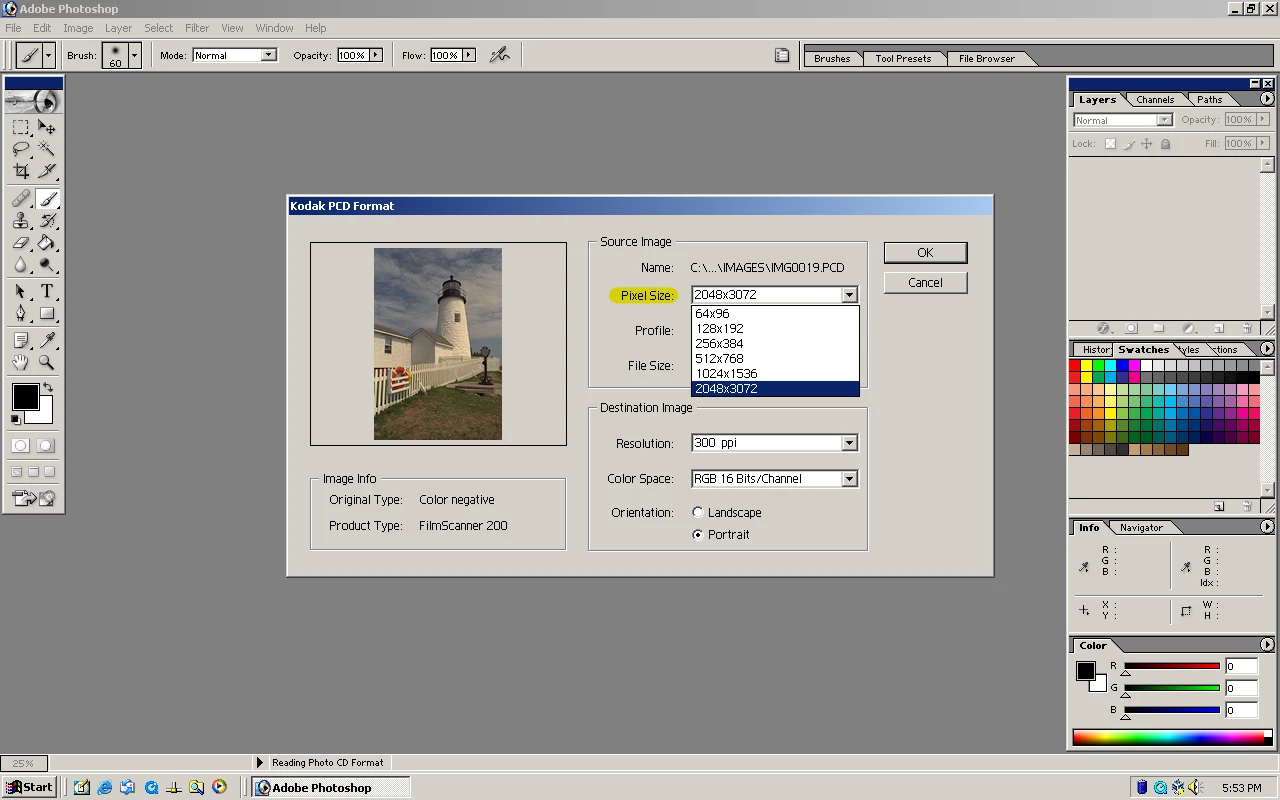1280x800 pixels.
Task: Toggle the airbrush icon in options bar
Action: tap(500, 56)
